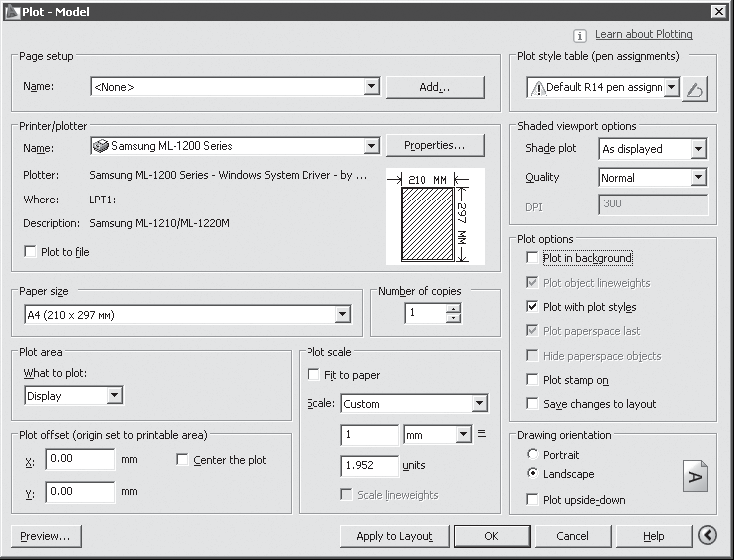The height and width of the screenshot is (560, 734).
Task: Open the Paper size dropdown
Action: coord(343,315)
